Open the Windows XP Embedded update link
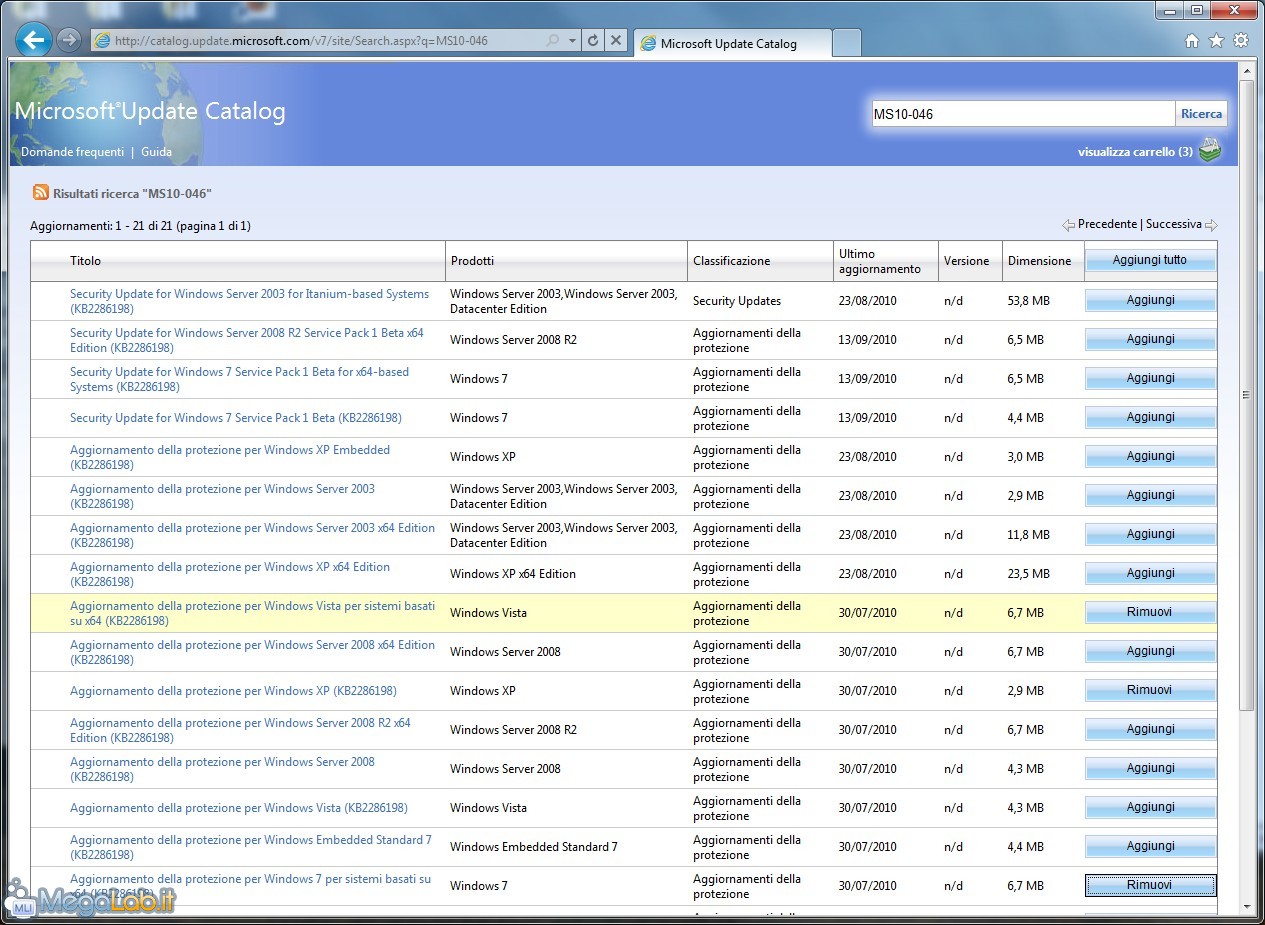The height and width of the screenshot is (925, 1265). 230,457
